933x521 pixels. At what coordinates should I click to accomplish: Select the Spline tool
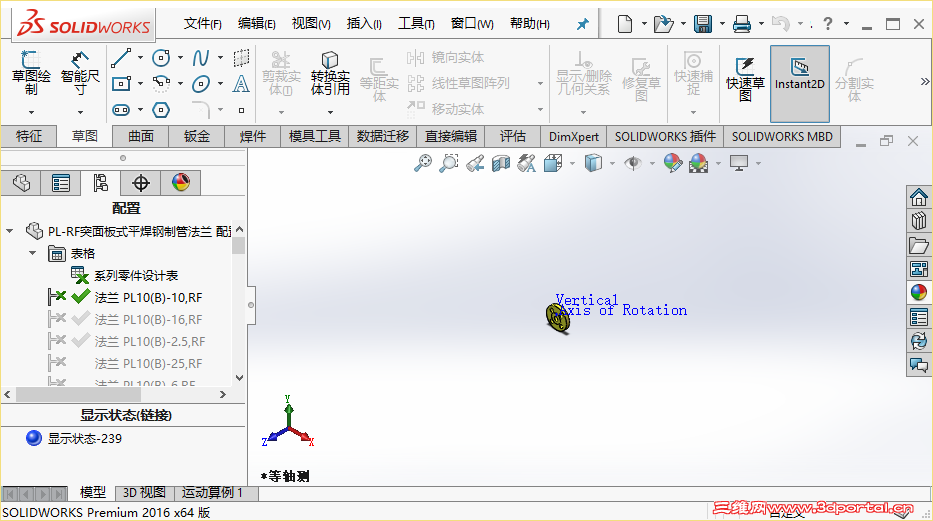[201, 58]
